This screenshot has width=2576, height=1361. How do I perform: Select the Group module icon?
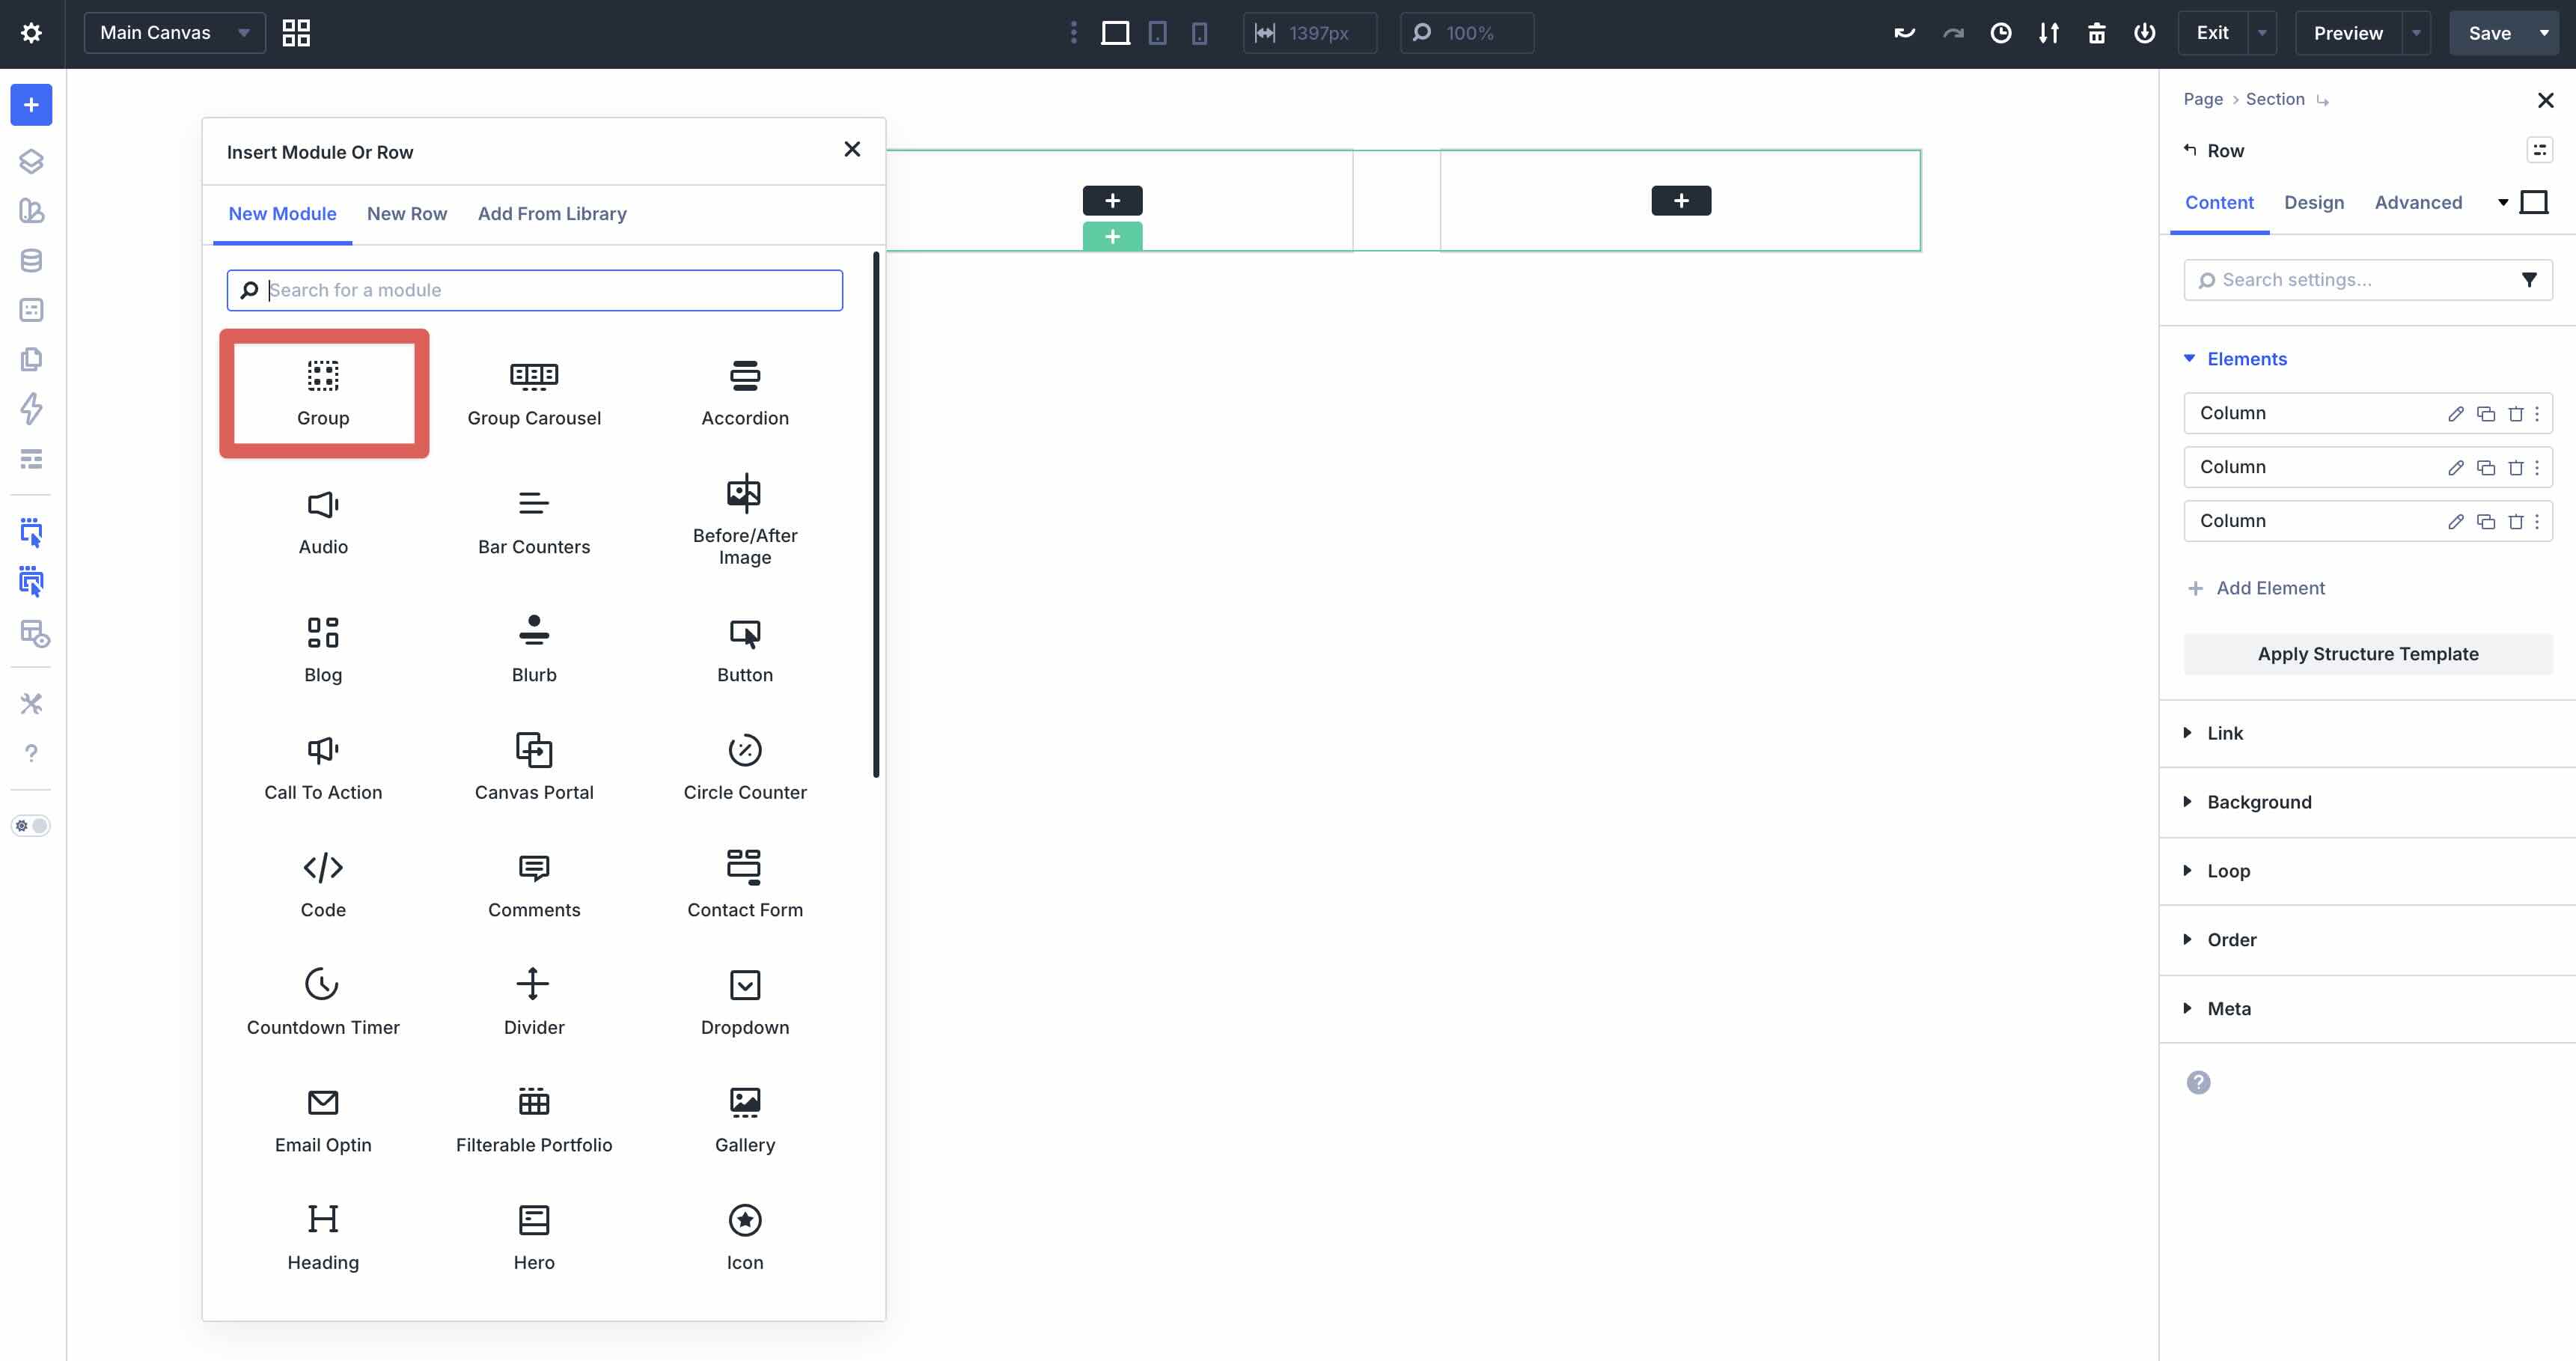point(322,393)
